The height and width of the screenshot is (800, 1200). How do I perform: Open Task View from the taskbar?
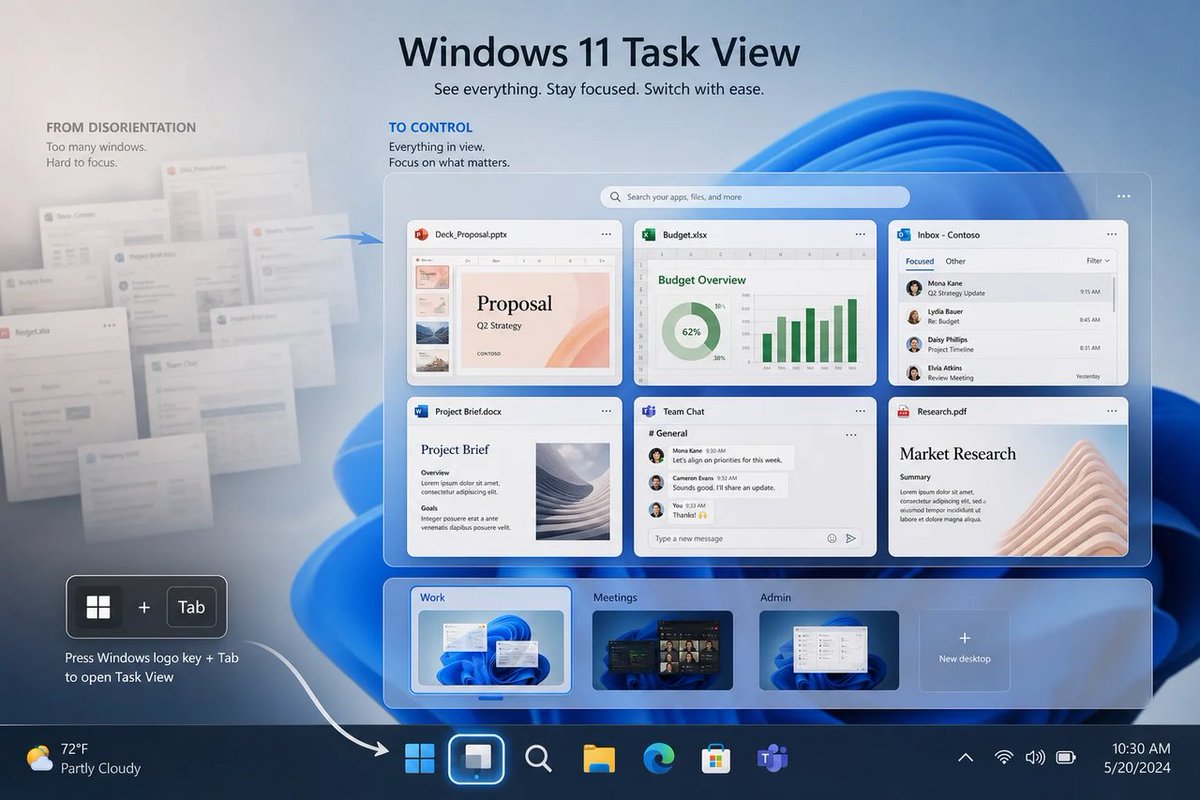(x=476, y=759)
